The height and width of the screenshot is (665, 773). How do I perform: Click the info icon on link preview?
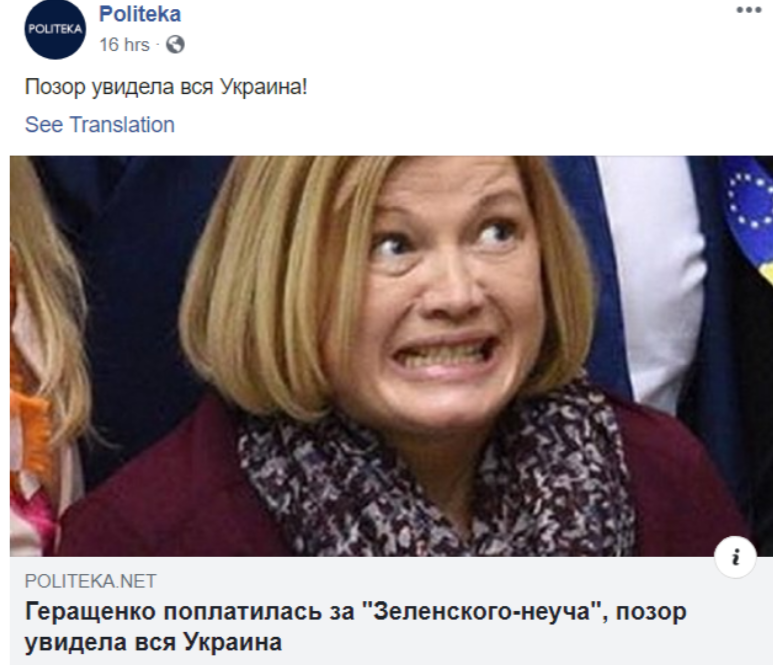(x=736, y=557)
